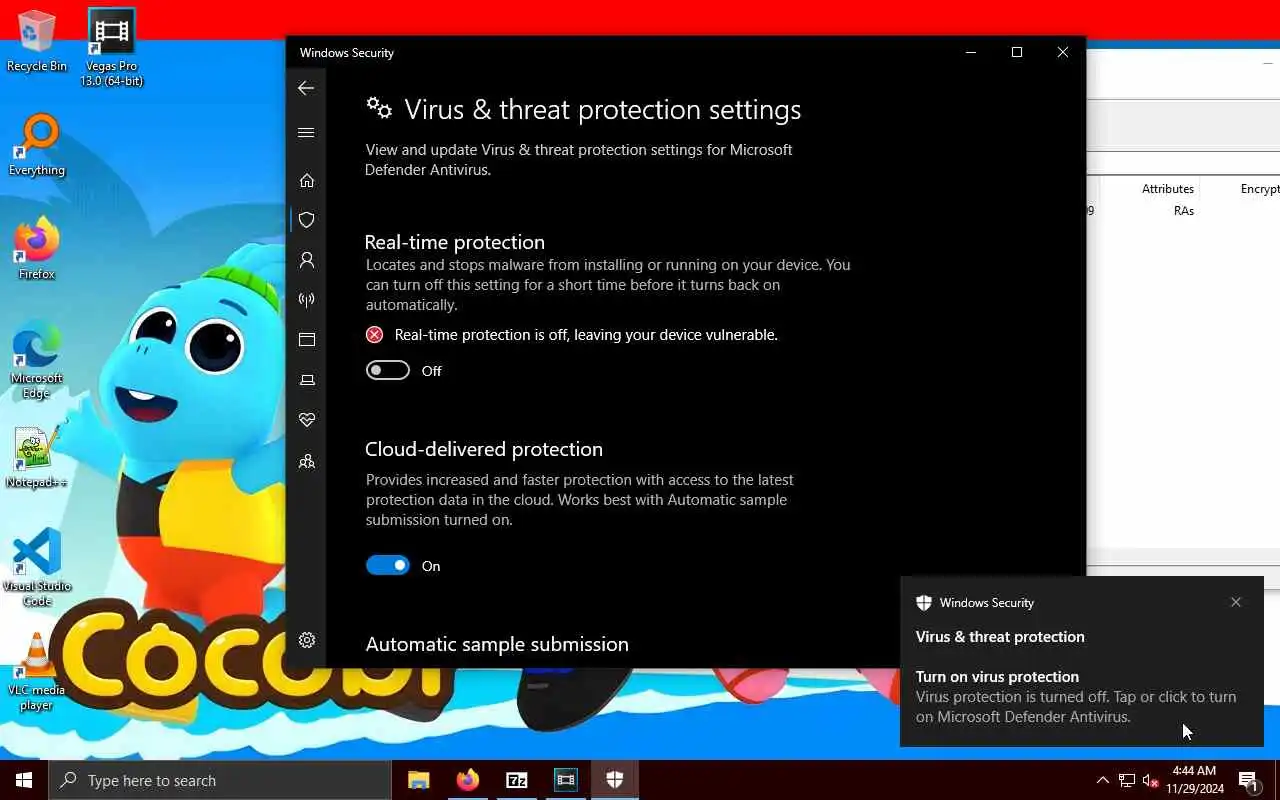
Task: Open the VLC media player desktop shortcut
Action: click(x=37, y=673)
